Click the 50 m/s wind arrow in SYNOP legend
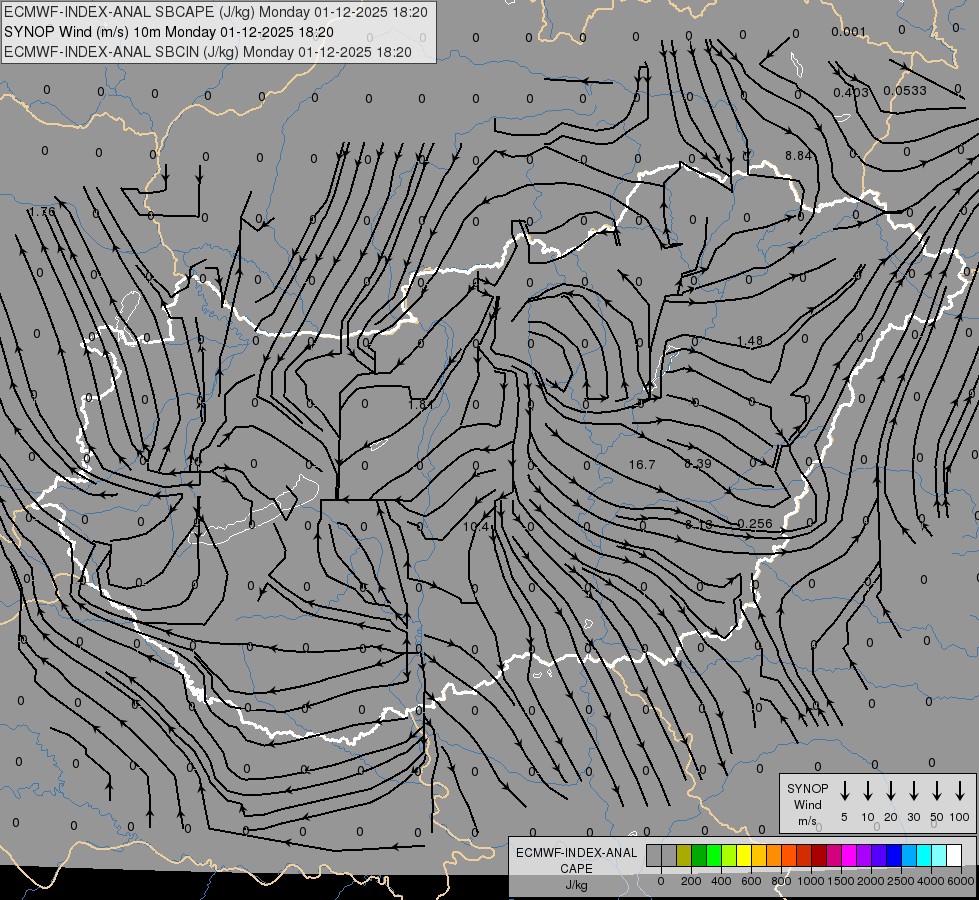This screenshot has width=979, height=900. (x=937, y=791)
